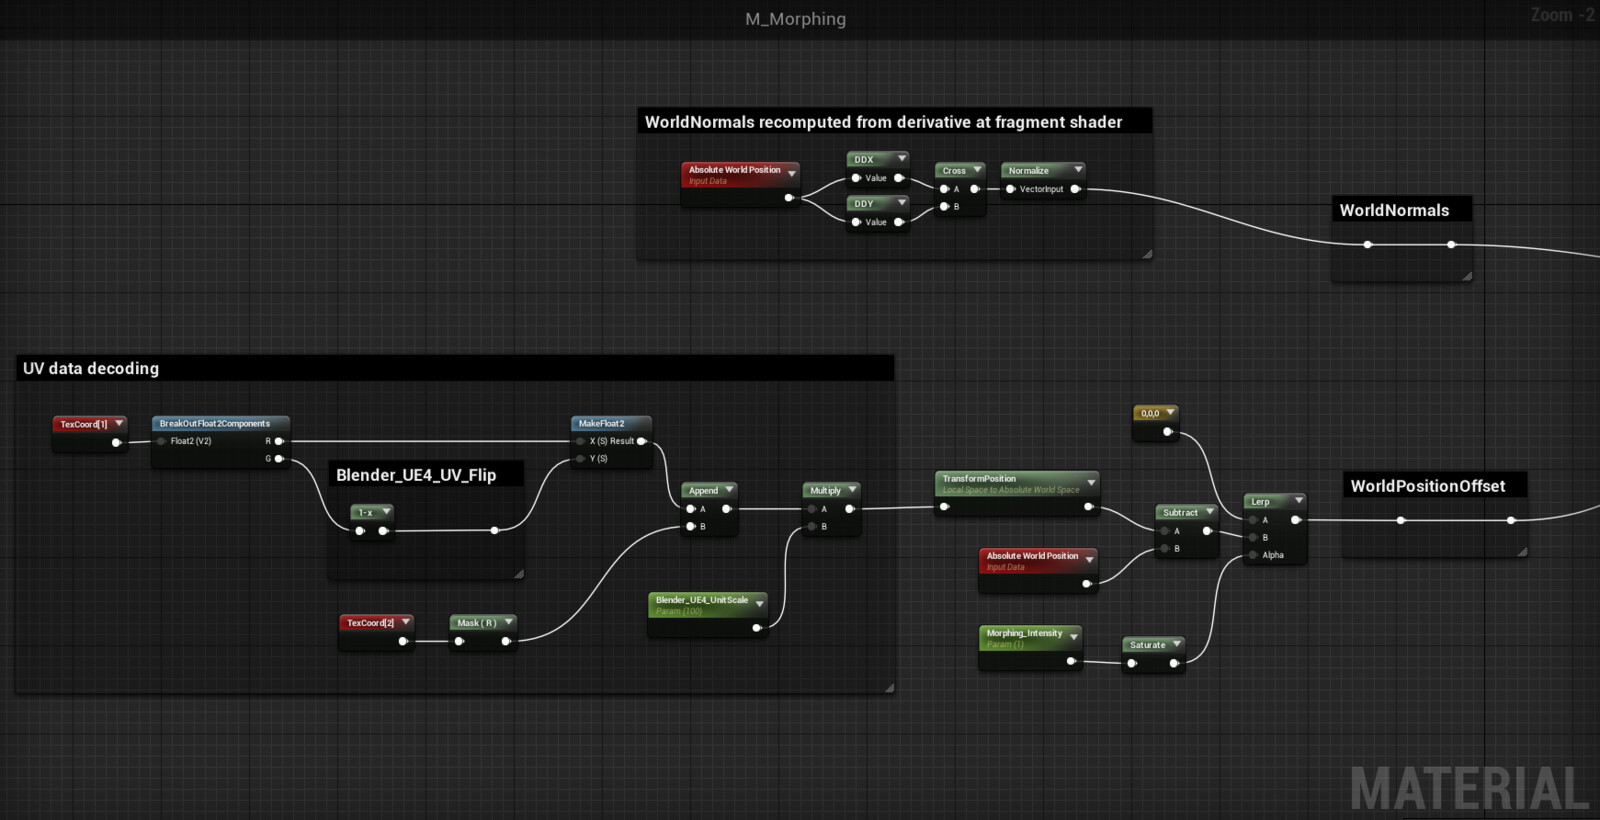Click the Append node B input pin

tap(690, 526)
